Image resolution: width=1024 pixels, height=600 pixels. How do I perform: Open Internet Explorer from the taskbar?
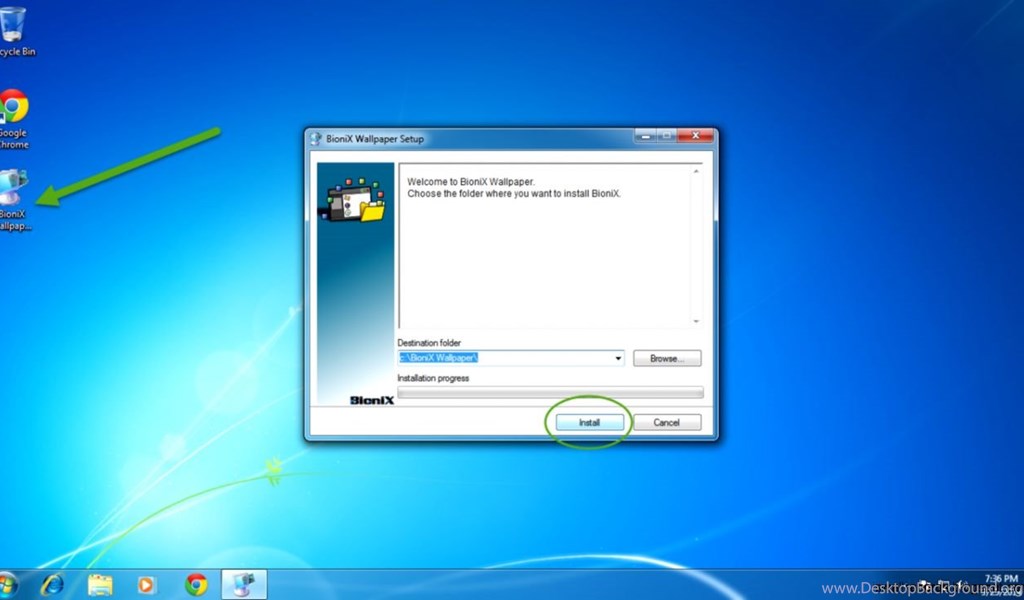pos(52,584)
